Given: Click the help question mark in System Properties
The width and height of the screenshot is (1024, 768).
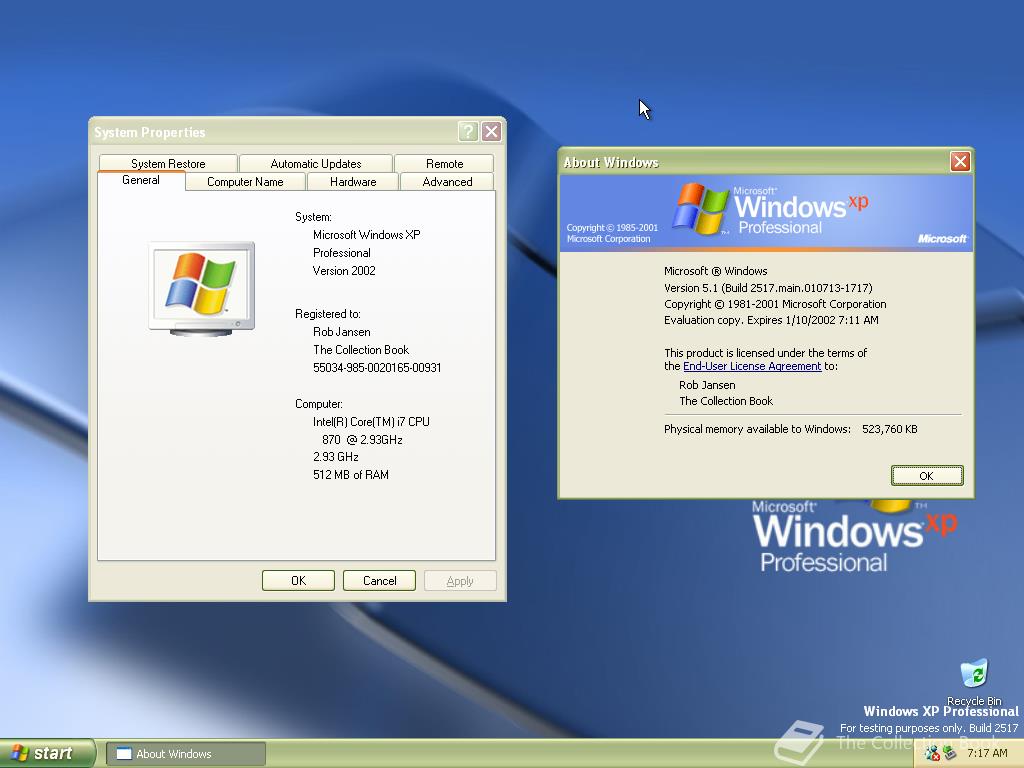Looking at the screenshot, I should (x=468, y=132).
